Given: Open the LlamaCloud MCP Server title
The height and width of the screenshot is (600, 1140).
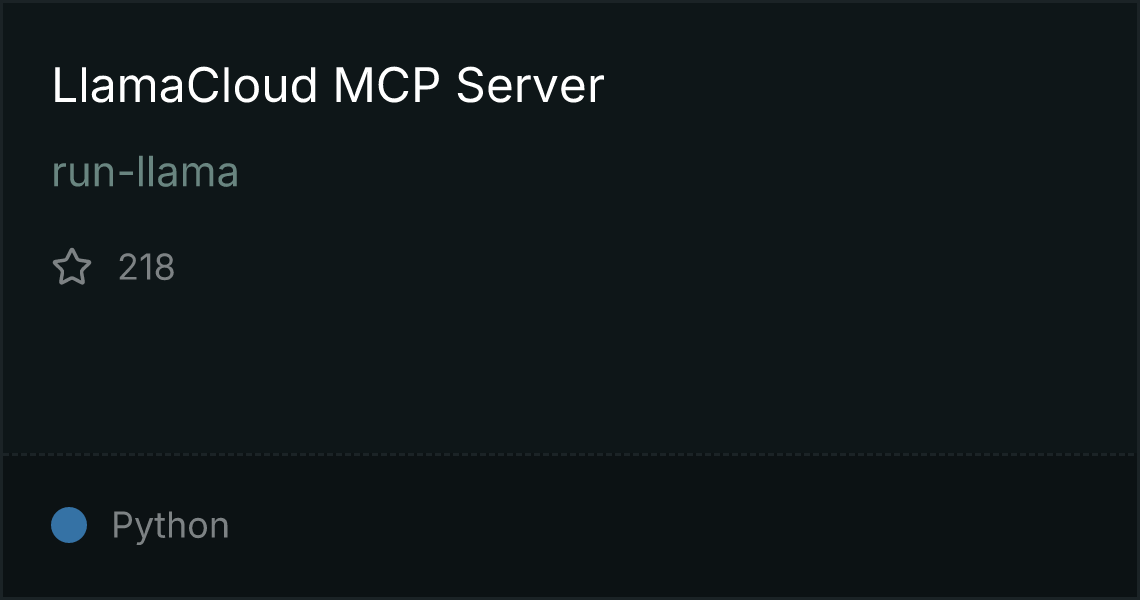Looking at the screenshot, I should click(x=328, y=85).
